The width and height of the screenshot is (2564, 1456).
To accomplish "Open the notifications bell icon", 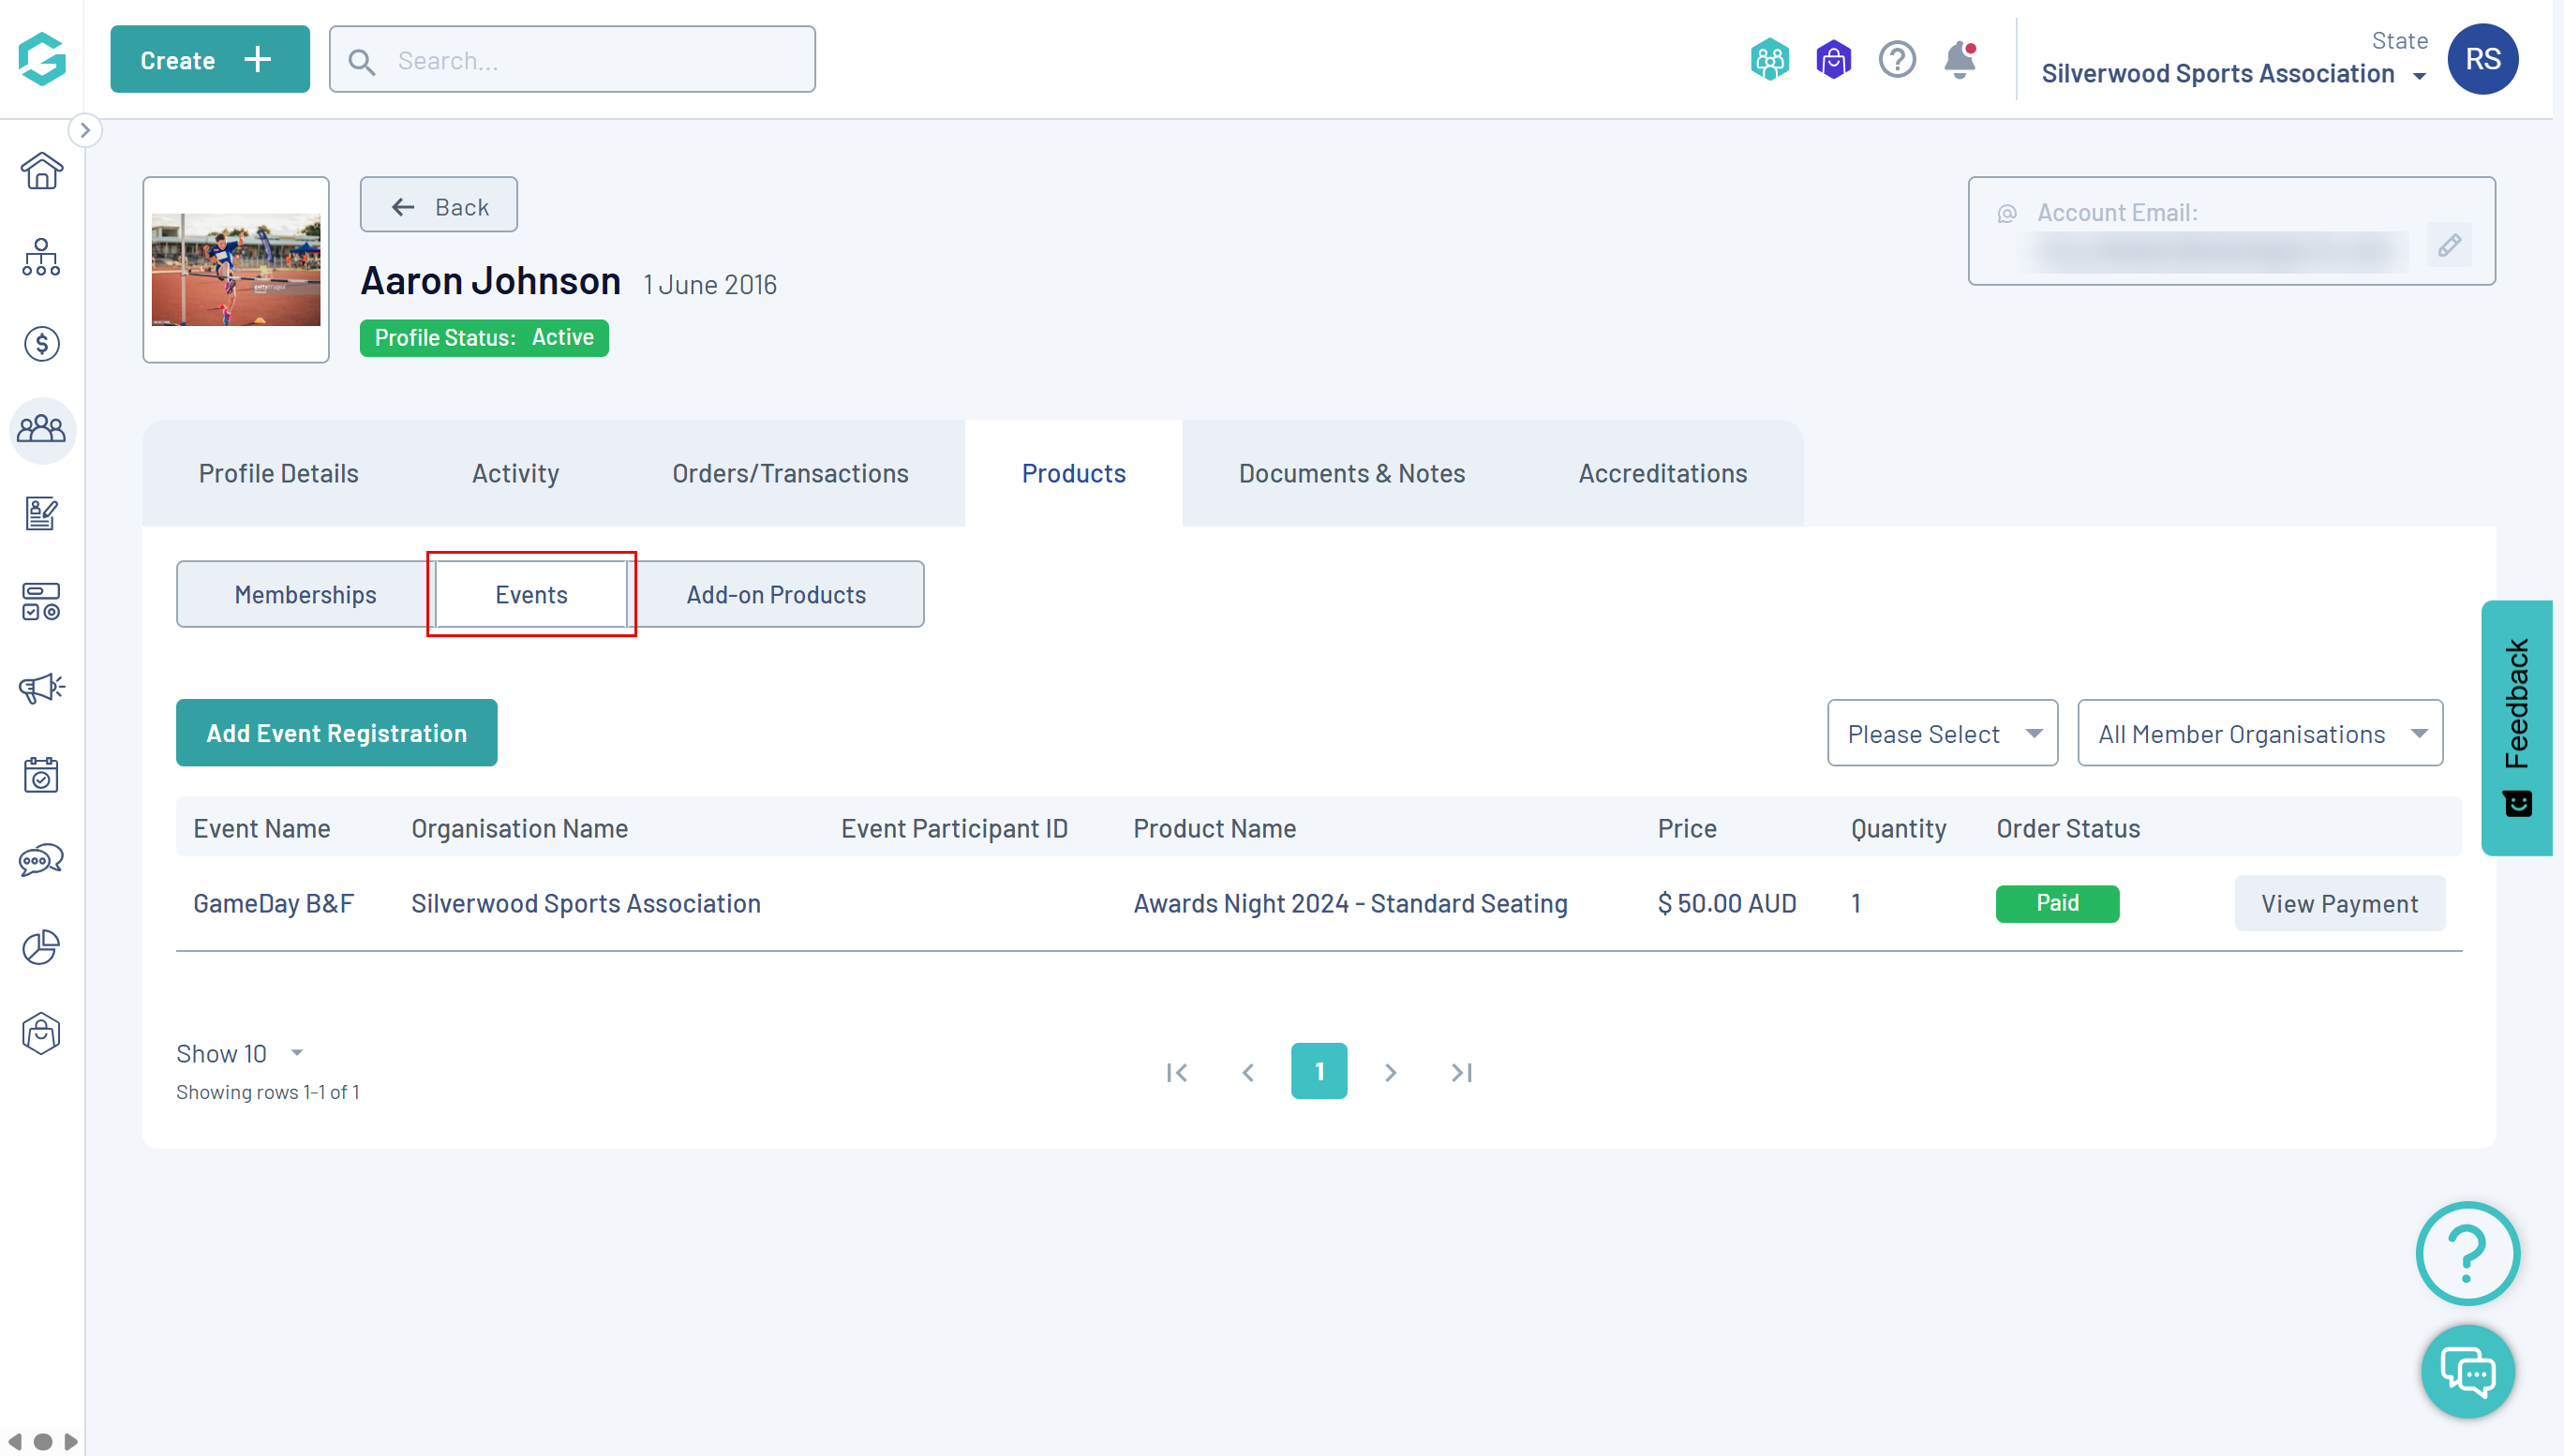I will click(1959, 60).
